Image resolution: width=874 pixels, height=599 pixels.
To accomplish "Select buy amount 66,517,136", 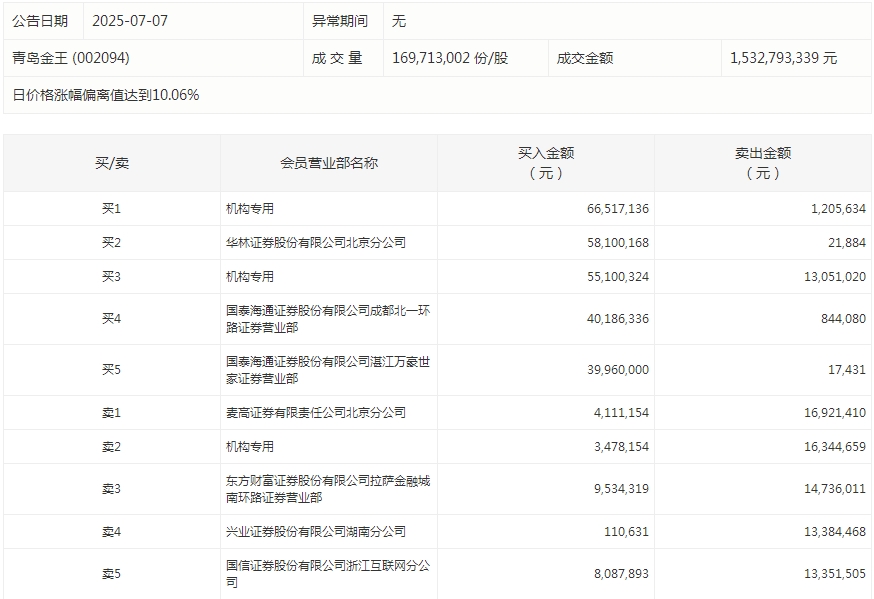I will tap(618, 209).
